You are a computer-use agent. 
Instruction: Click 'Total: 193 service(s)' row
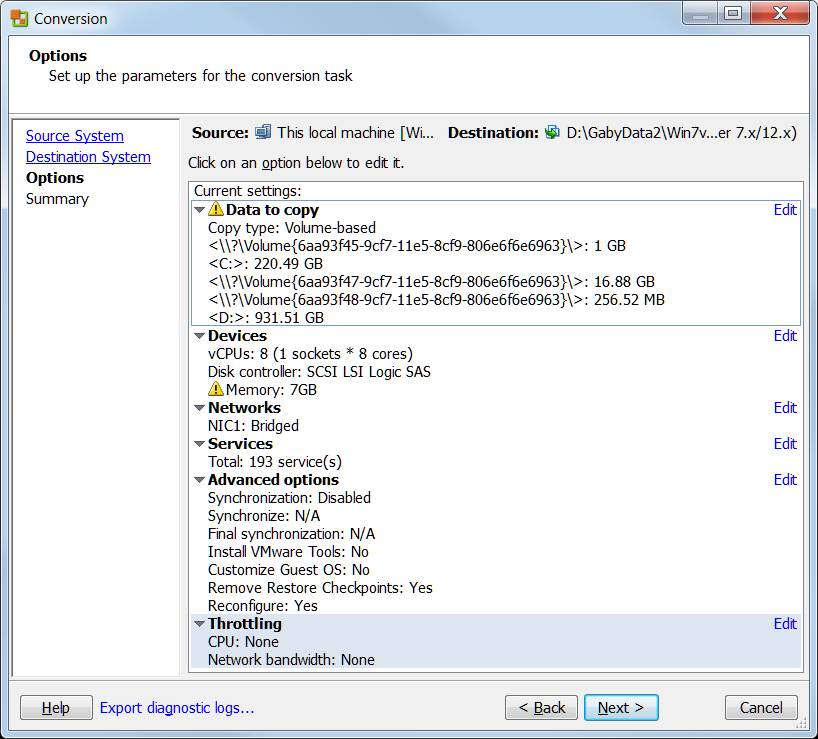click(275, 462)
